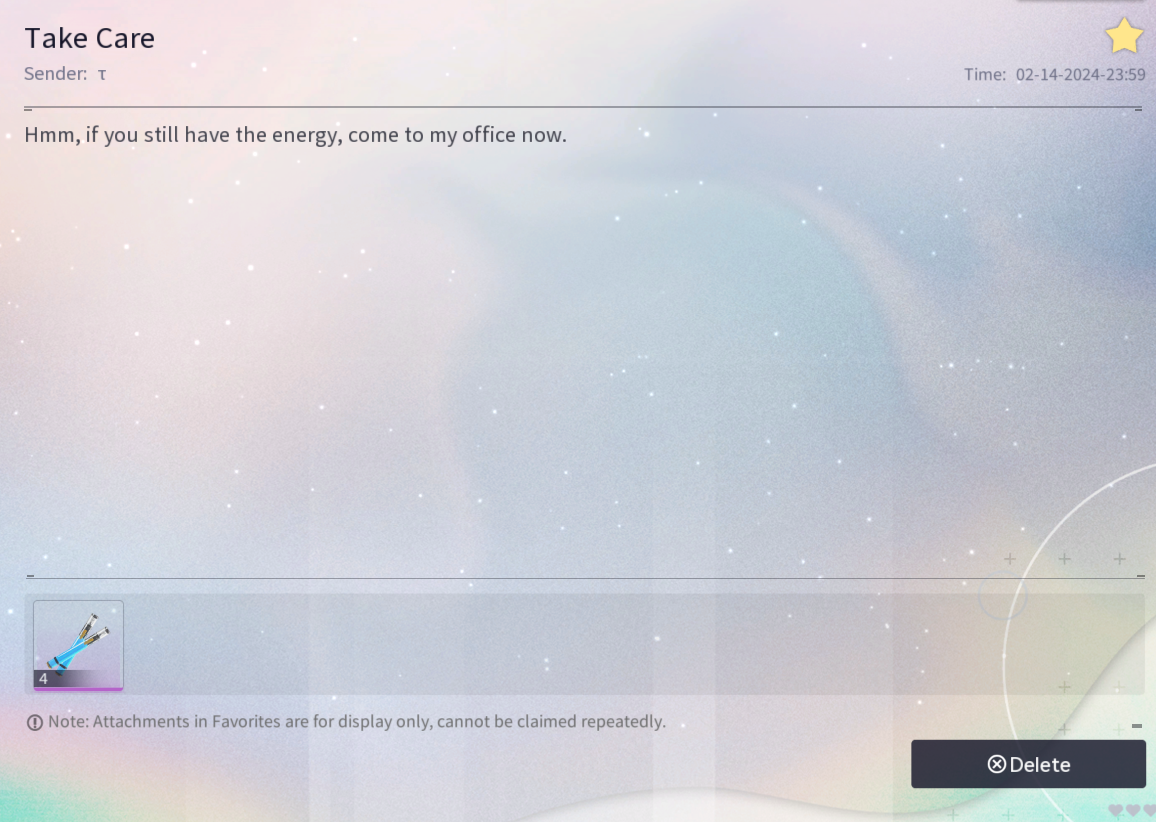
Task: Select the quantity 4 on the attachment
Action: tap(43, 679)
